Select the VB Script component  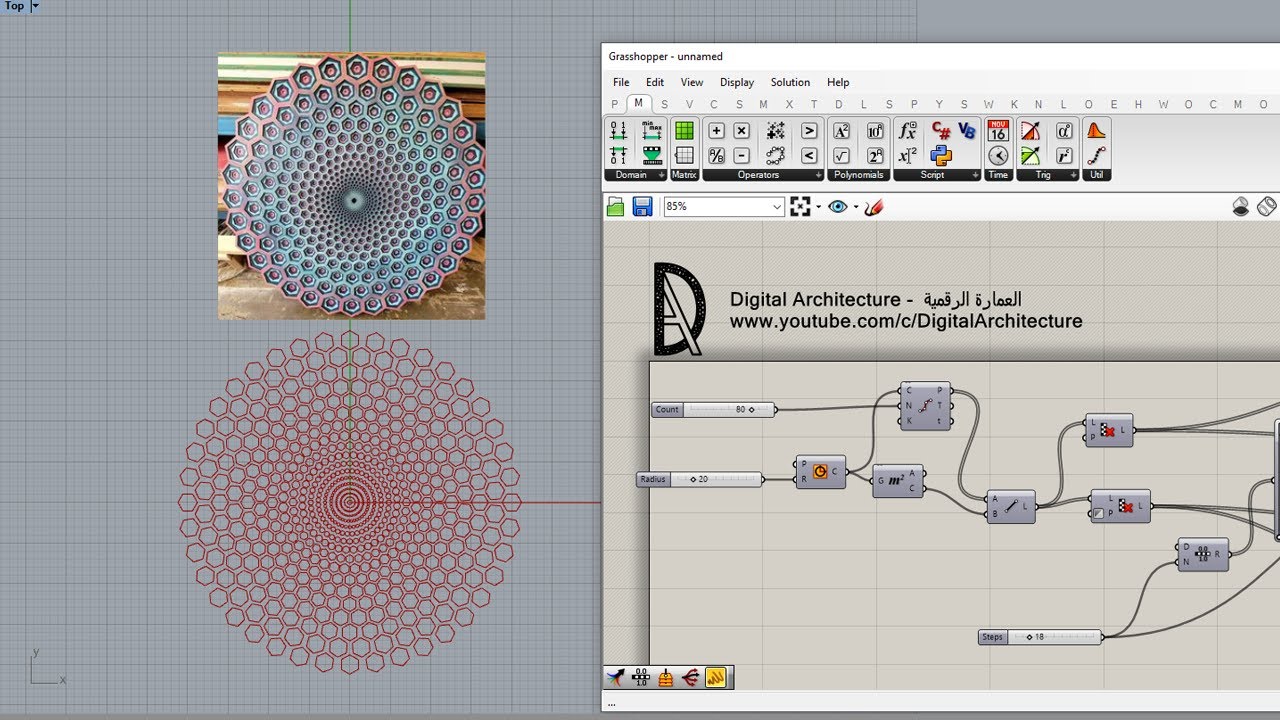click(967, 131)
